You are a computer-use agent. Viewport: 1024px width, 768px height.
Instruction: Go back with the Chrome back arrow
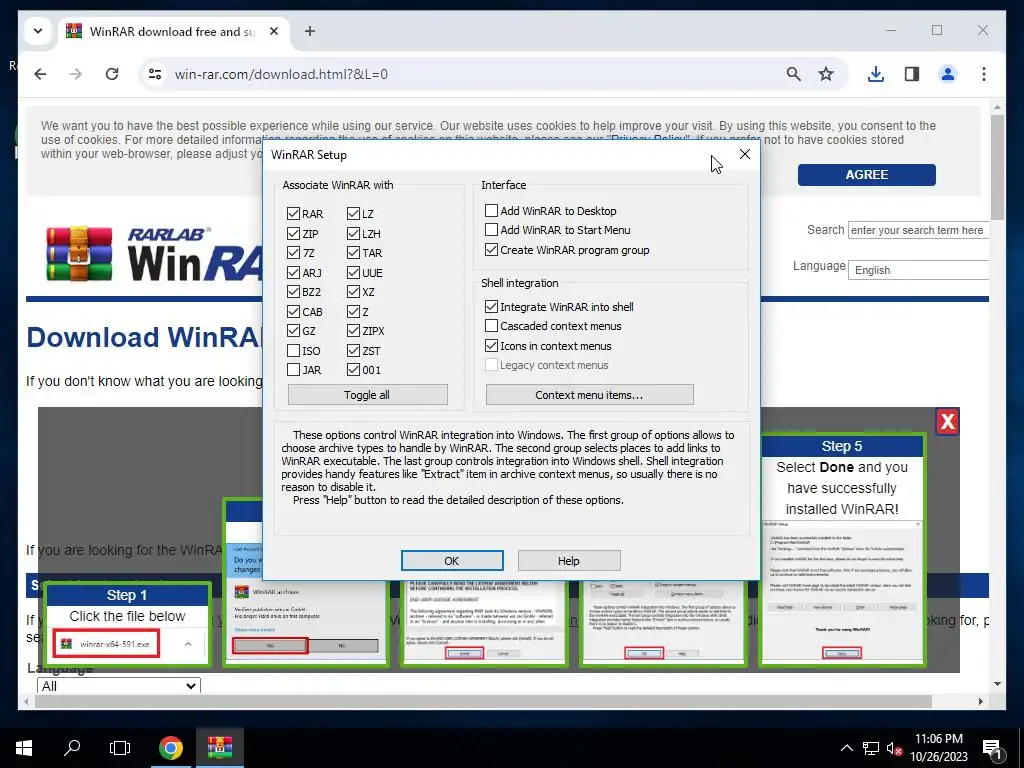[40, 74]
